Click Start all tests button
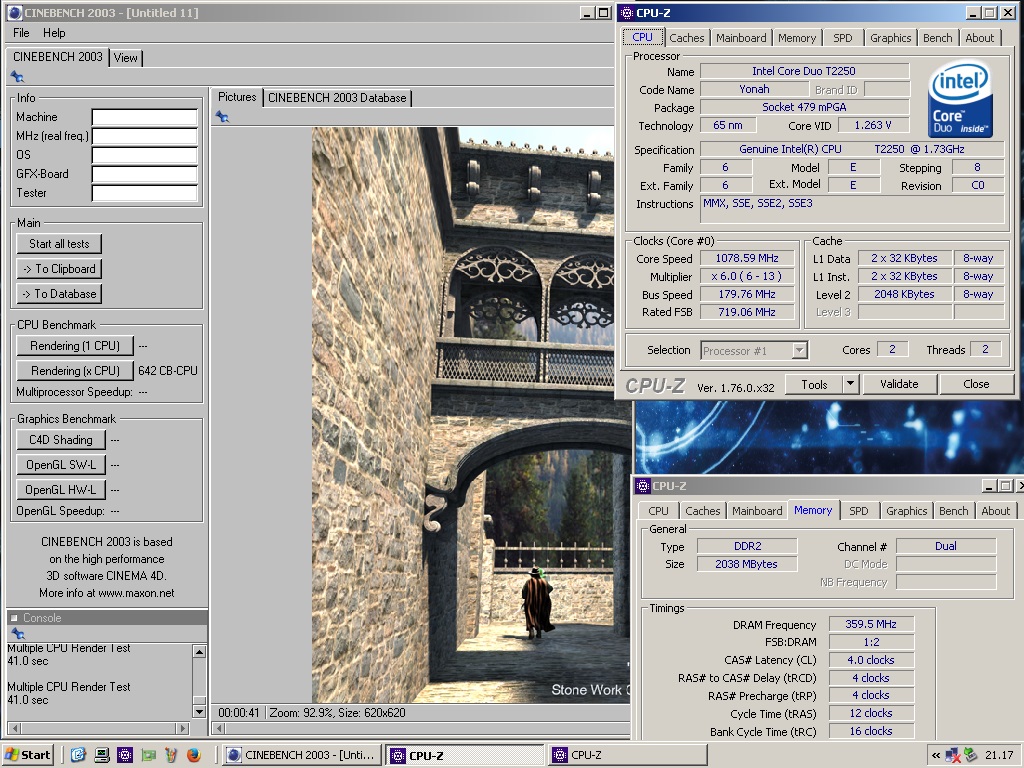 (59, 244)
